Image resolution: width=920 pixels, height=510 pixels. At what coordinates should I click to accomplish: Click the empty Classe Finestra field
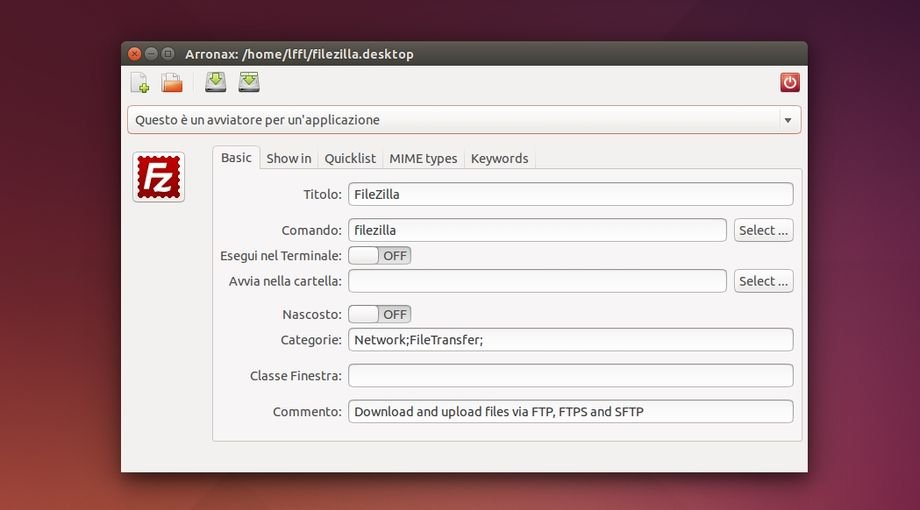click(x=570, y=376)
